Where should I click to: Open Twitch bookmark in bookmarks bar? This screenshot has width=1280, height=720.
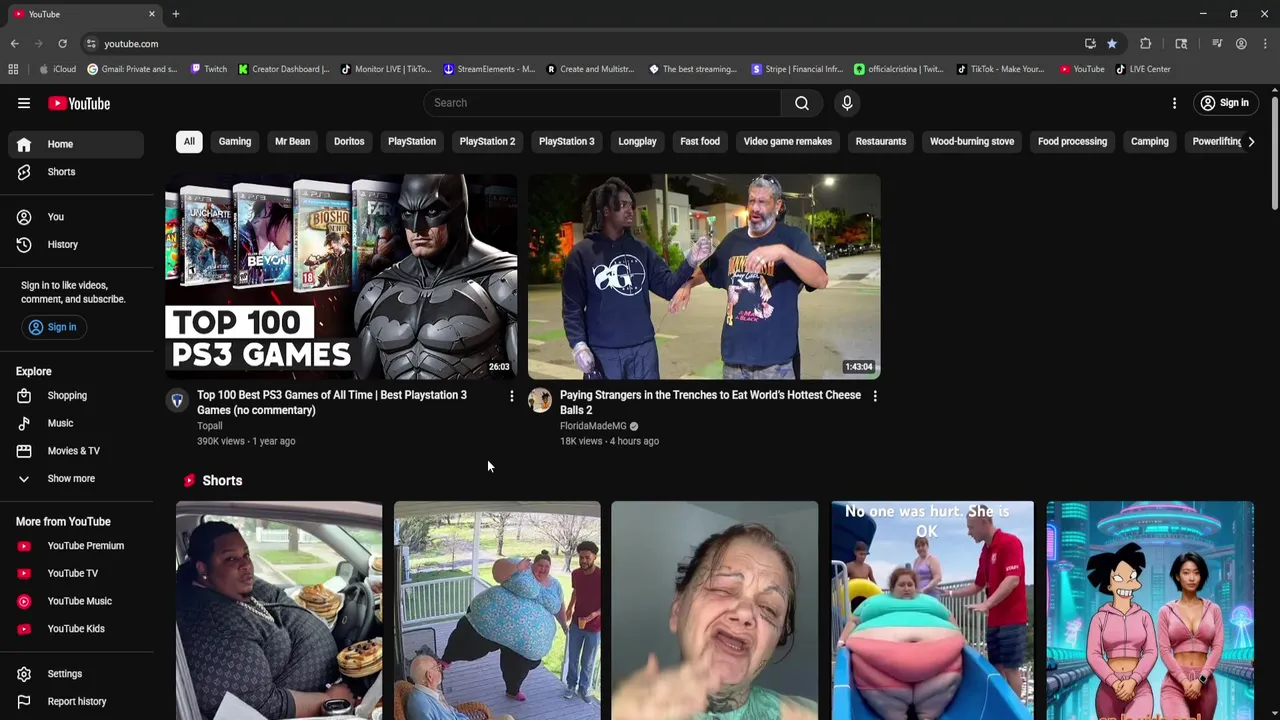point(209,69)
